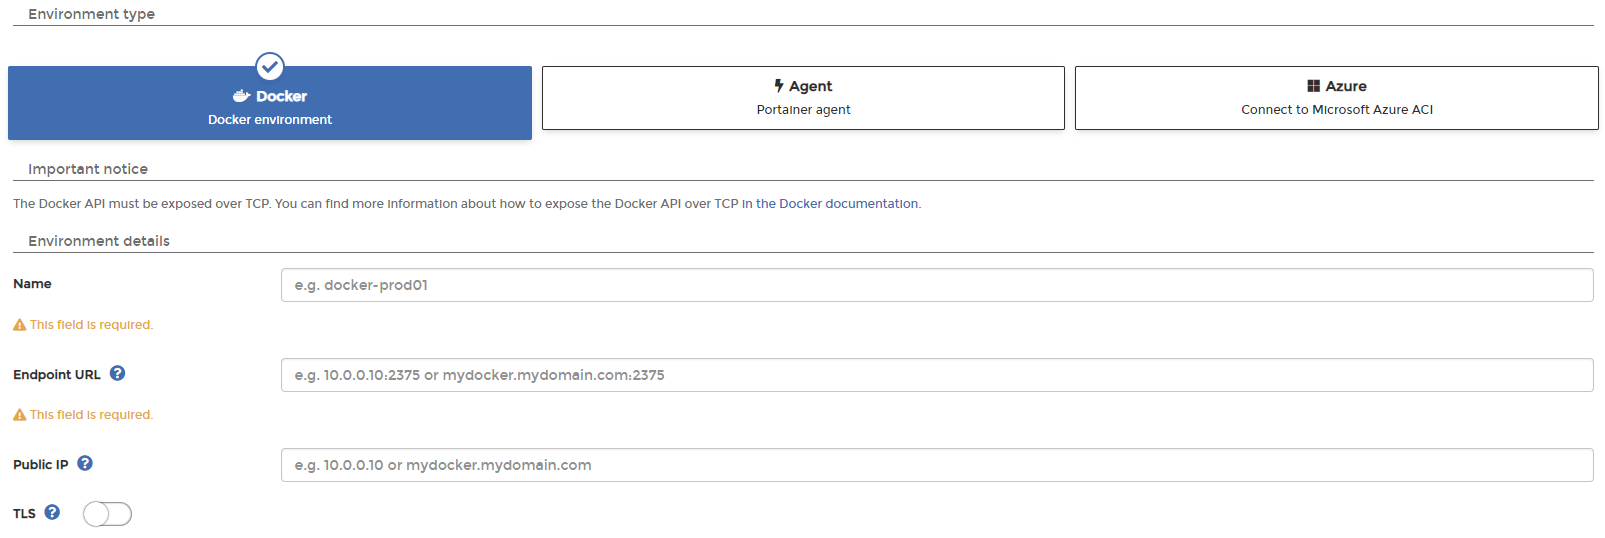Select Connect to Microsoft Azure ACI option
1605x538 pixels.
pos(1336,98)
